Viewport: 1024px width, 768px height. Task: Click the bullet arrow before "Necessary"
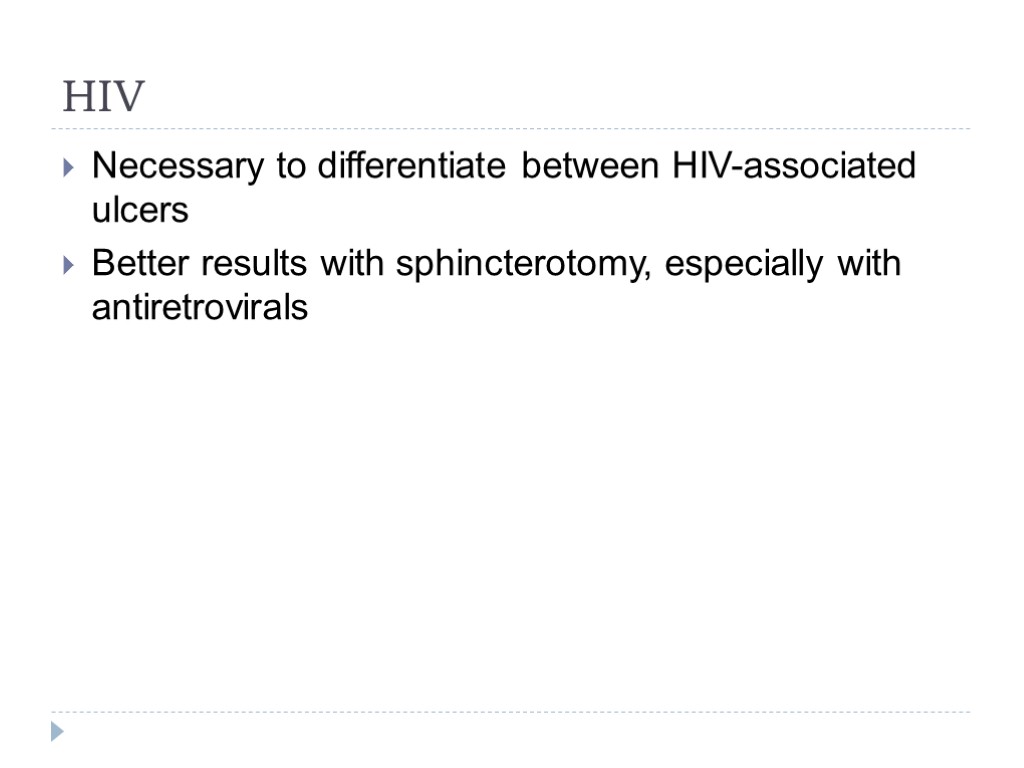(x=67, y=168)
